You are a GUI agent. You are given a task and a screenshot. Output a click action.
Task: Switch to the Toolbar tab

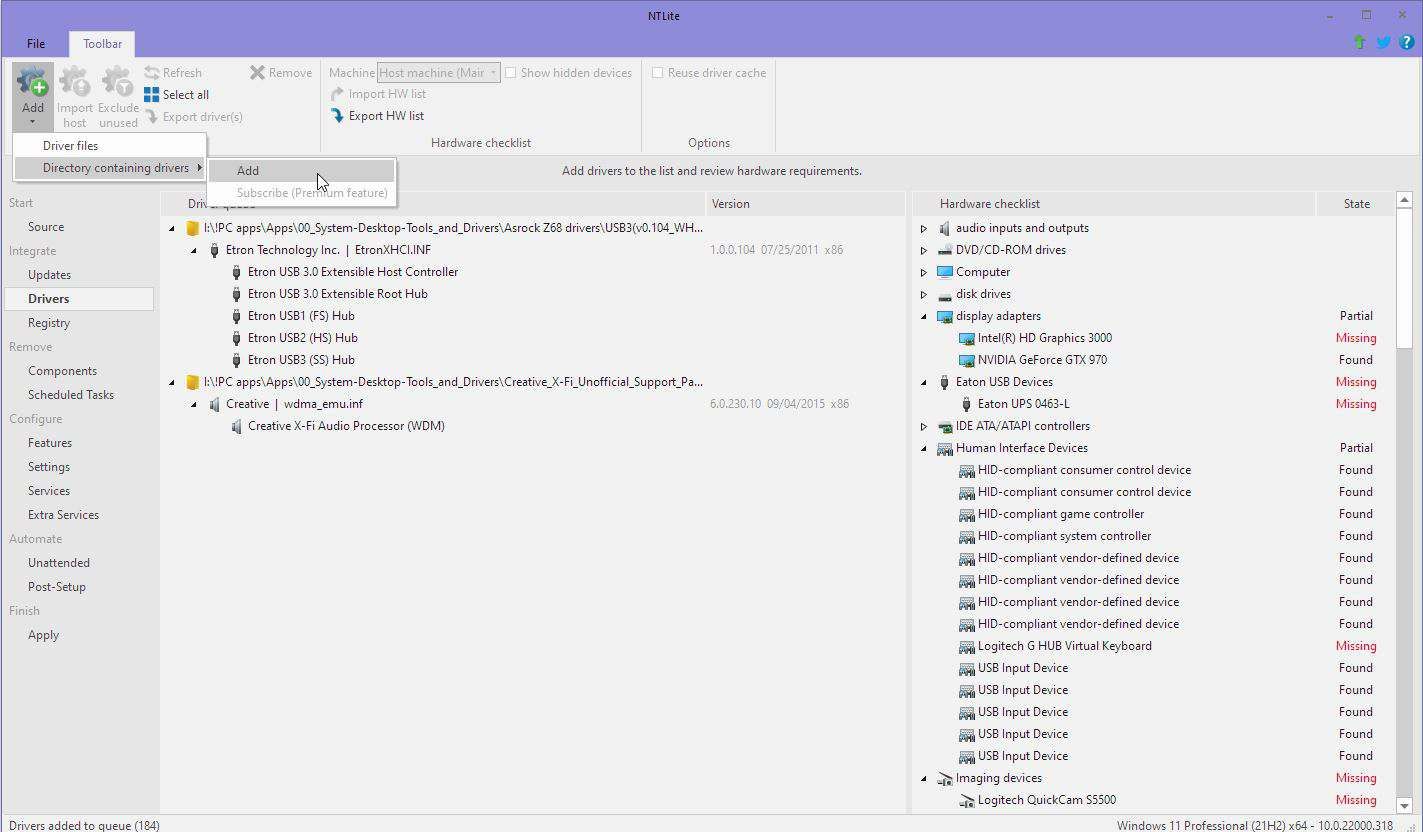(102, 44)
